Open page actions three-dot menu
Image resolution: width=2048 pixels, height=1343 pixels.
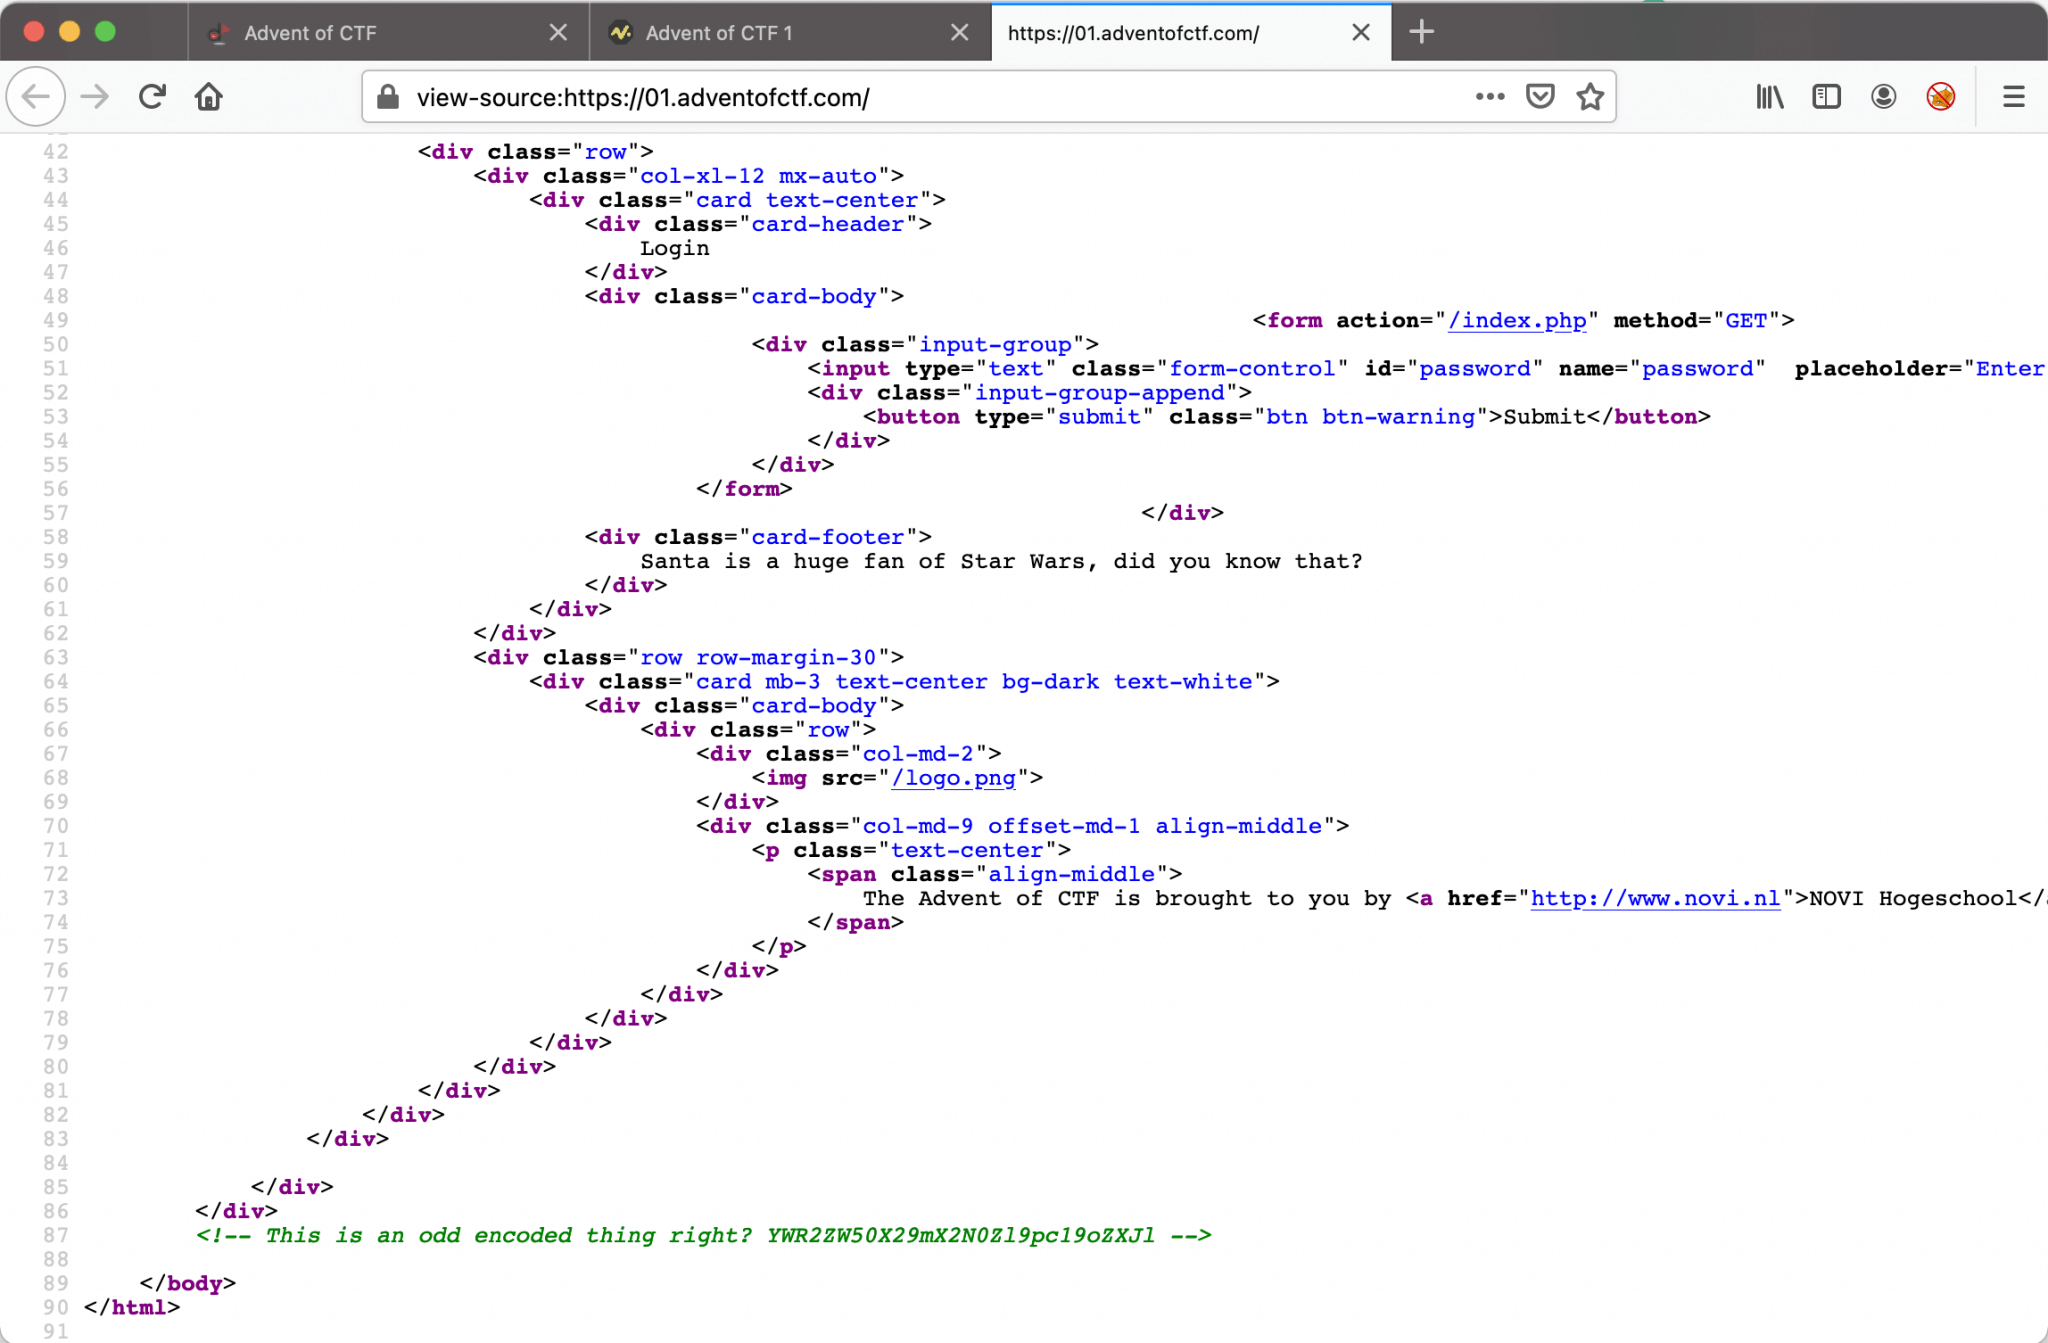tap(1490, 97)
